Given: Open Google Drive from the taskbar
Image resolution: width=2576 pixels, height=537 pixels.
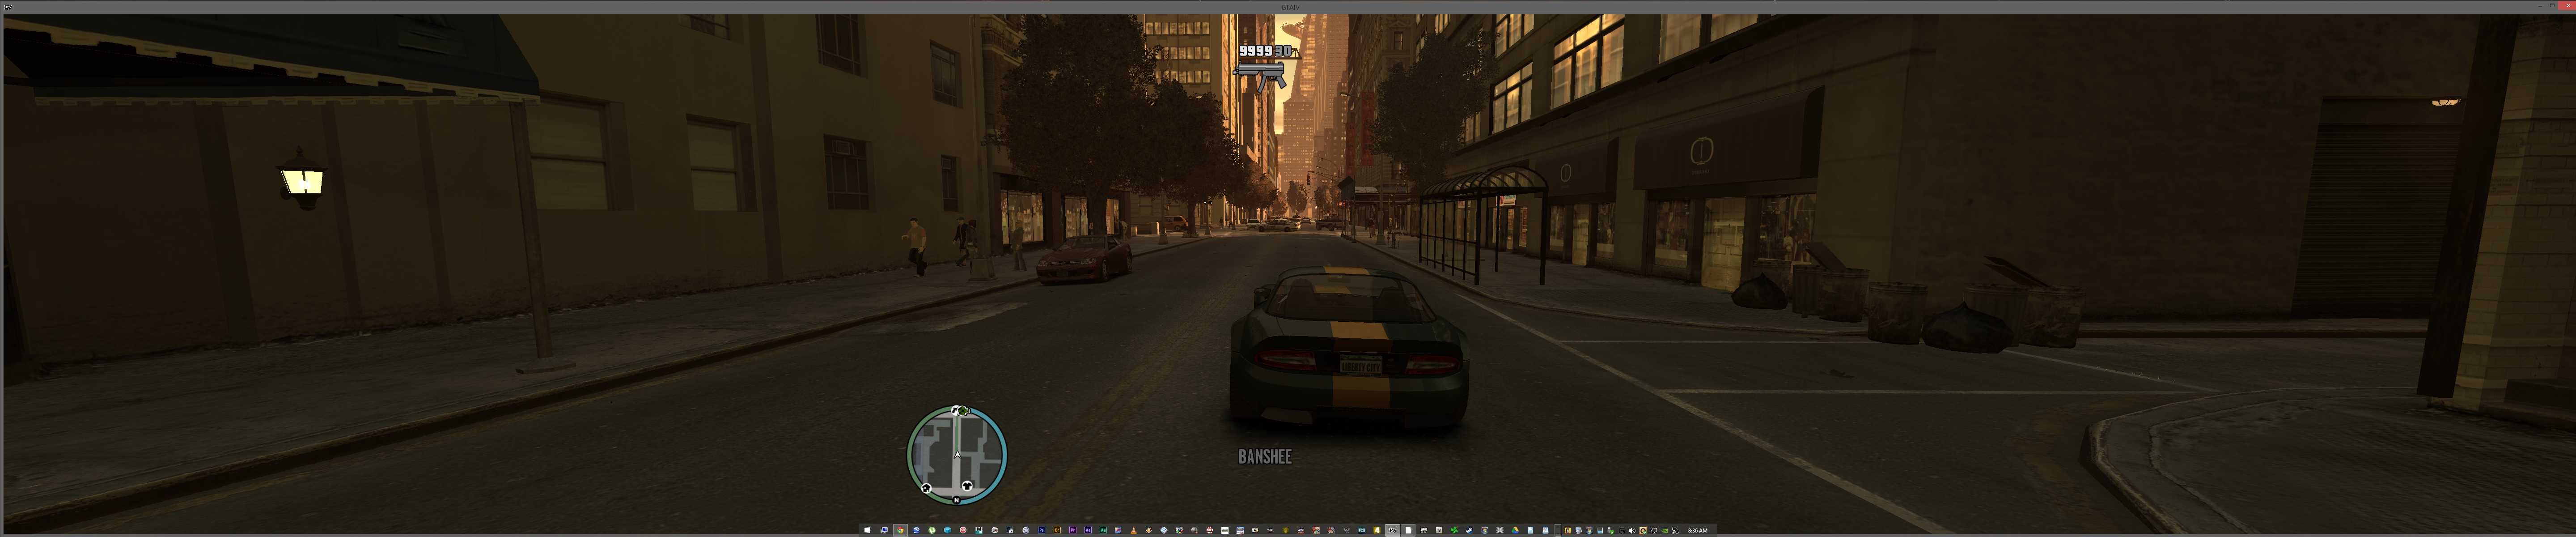Looking at the screenshot, I should tap(1515, 530).
